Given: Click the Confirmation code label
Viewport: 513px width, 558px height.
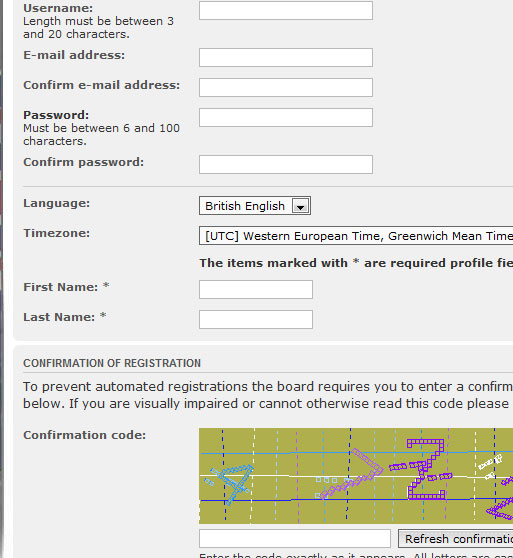Looking at the screenshot, I should point(85,435).
